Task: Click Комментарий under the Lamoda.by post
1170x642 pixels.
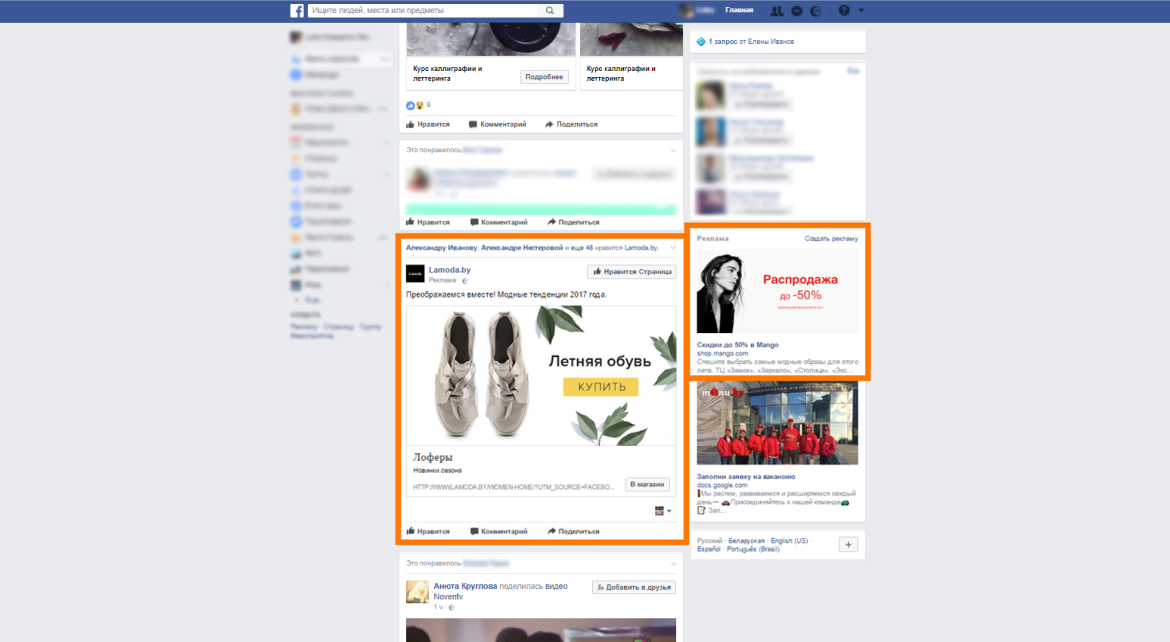Action: coord(498,532)
